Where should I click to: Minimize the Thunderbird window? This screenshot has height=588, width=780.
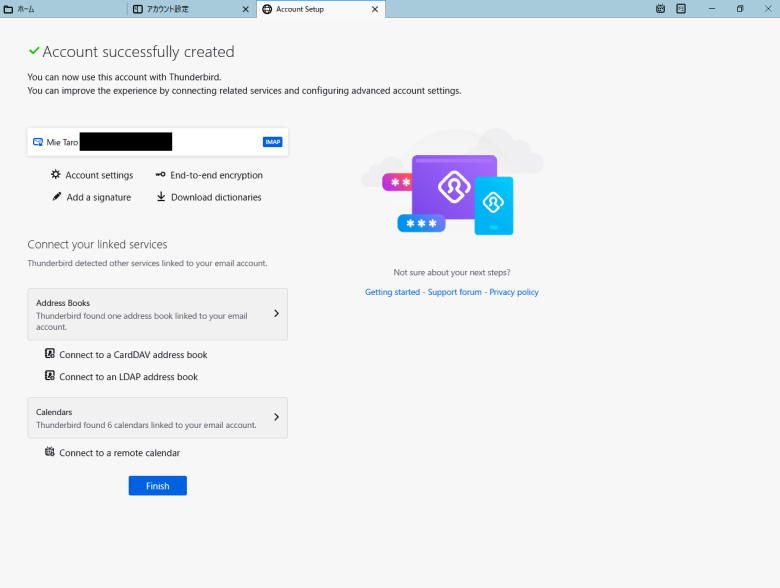tap(712, 9)
